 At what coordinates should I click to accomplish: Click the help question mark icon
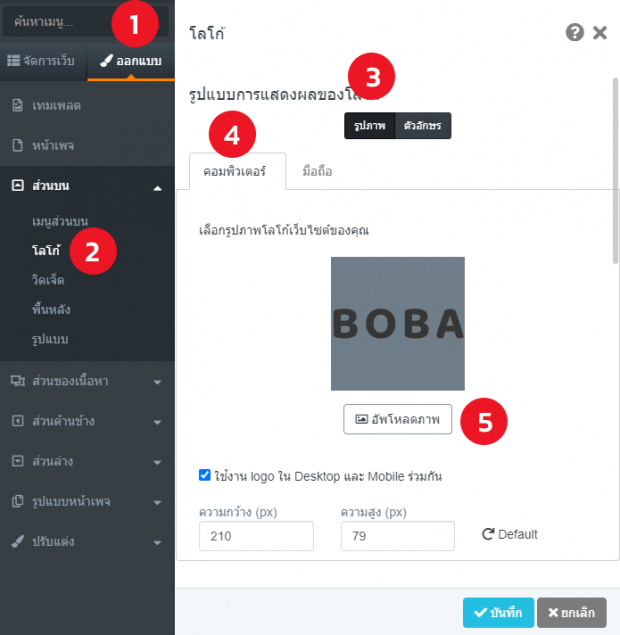click(574, 33)
